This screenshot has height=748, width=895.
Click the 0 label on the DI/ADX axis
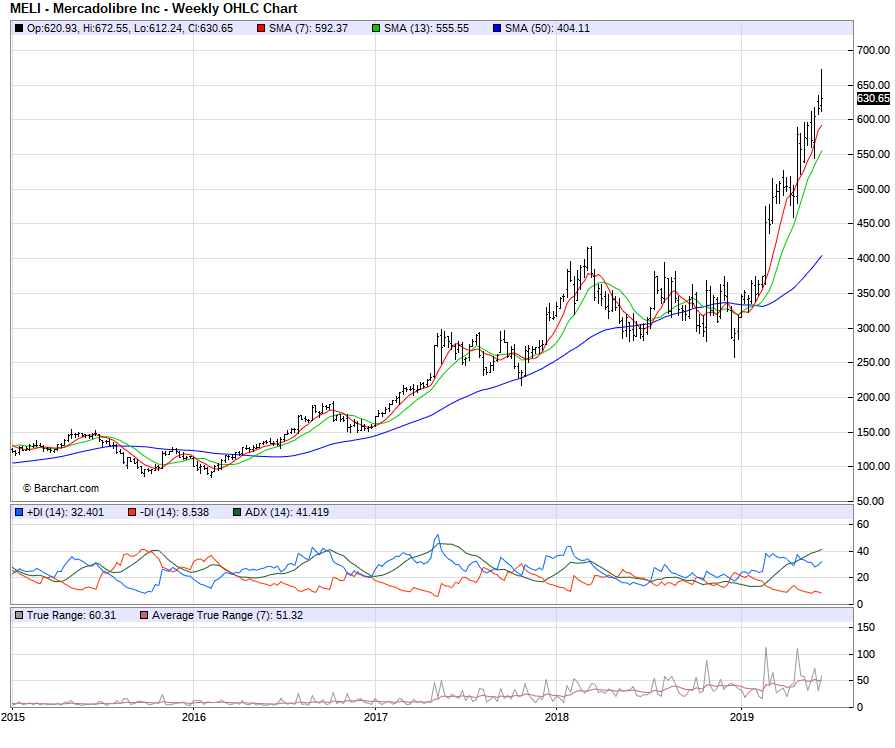(860, 604)
